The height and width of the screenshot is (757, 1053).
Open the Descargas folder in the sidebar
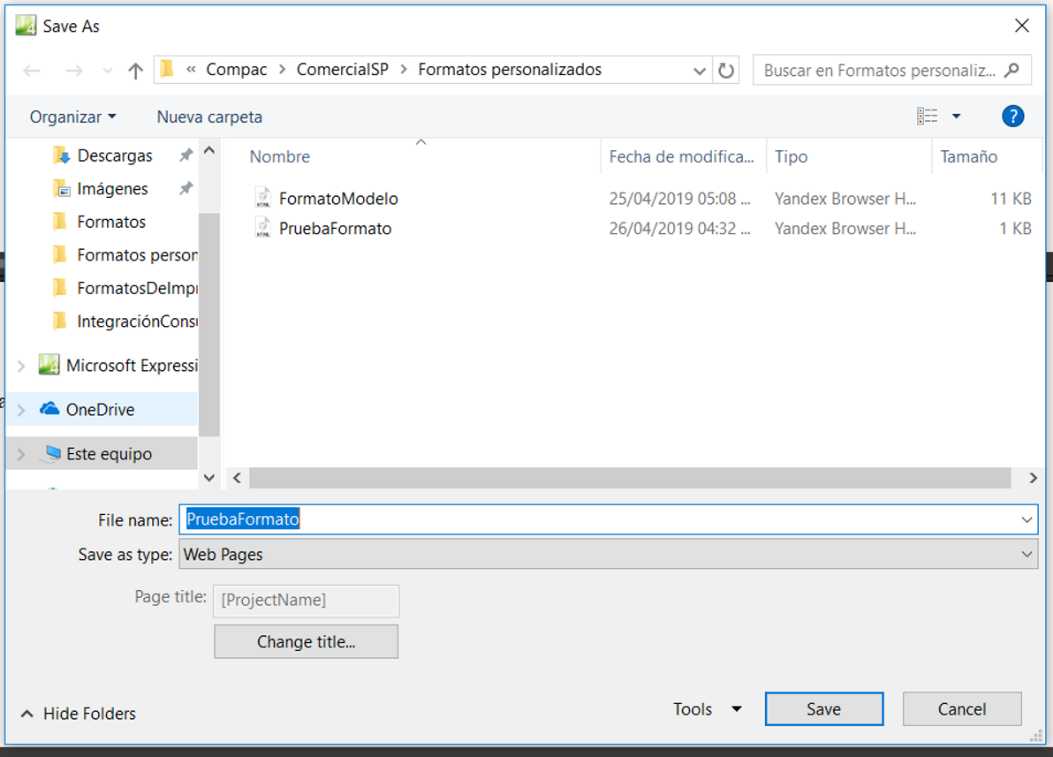114,155
